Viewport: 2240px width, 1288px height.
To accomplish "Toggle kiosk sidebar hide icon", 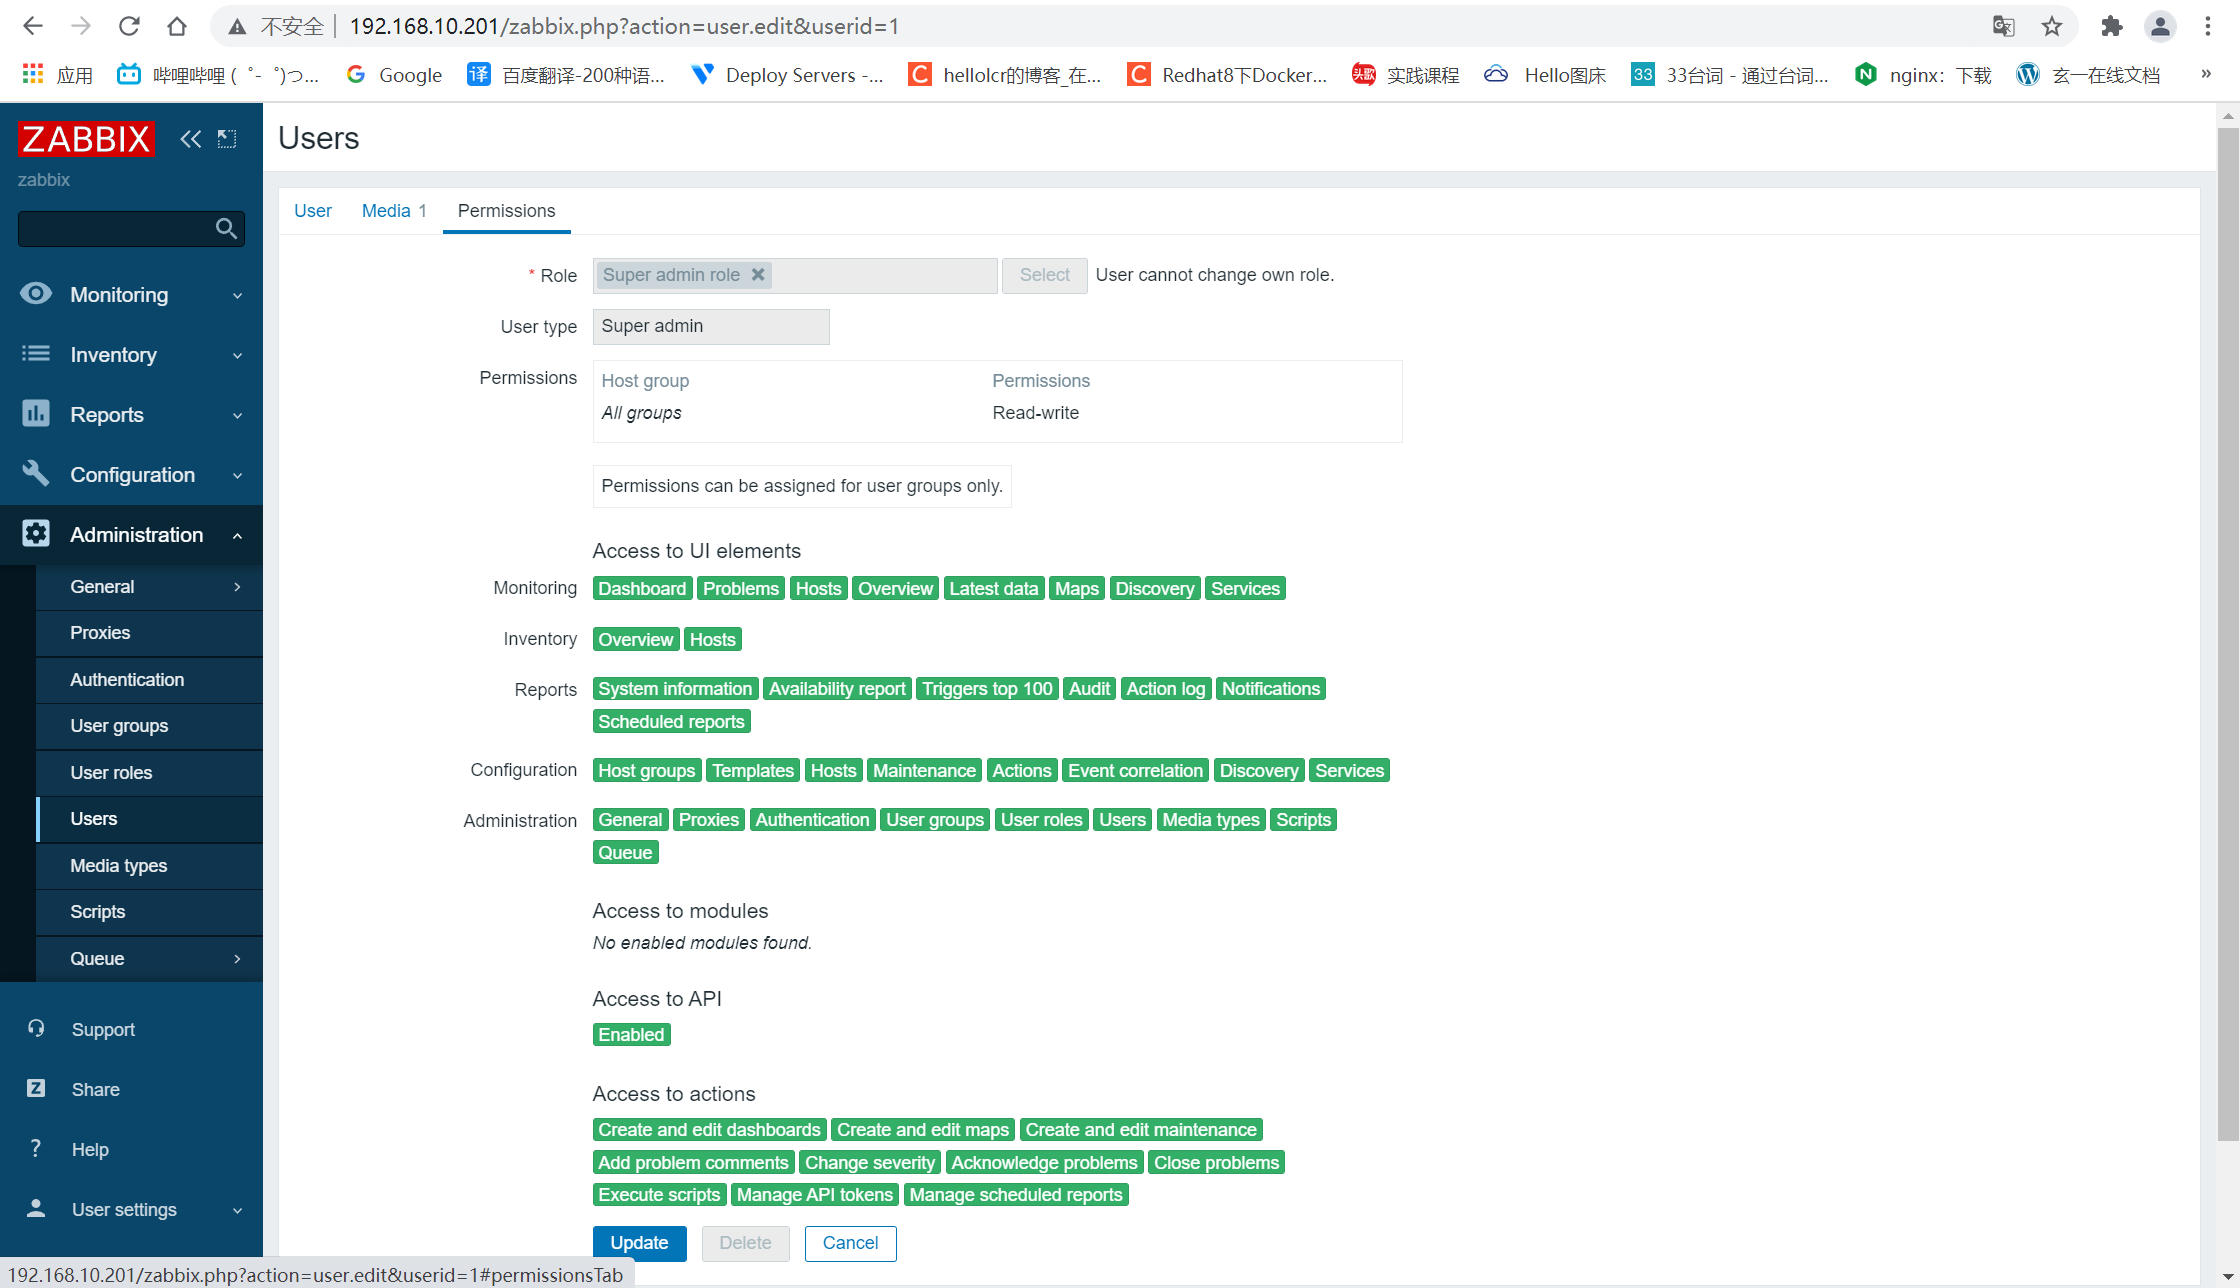I will click(227, 139).
